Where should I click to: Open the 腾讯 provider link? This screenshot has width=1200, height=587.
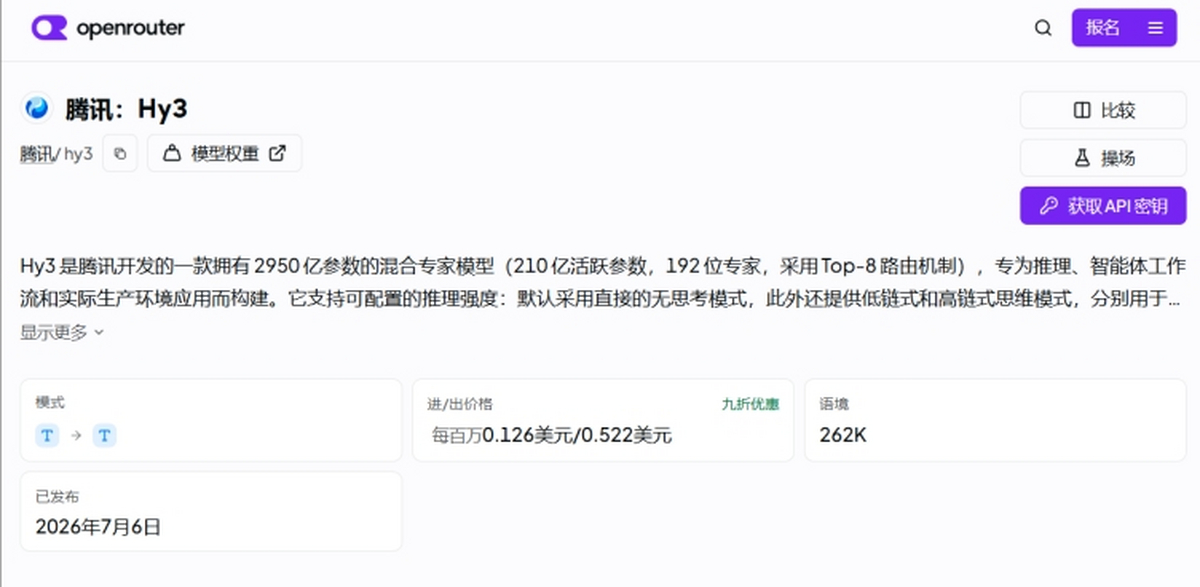(36, 154)
